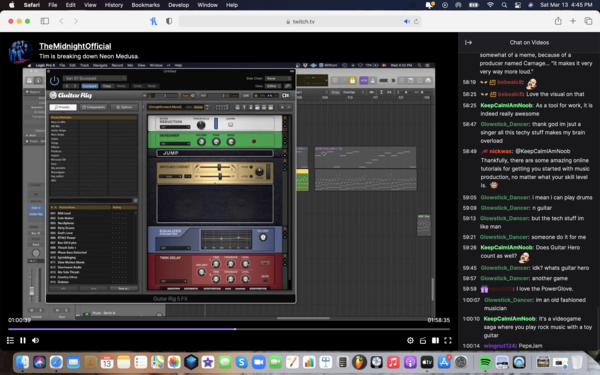
Task: Click the TheMidnightOfficial channel avatar
Action: click(x=20, y=51)
